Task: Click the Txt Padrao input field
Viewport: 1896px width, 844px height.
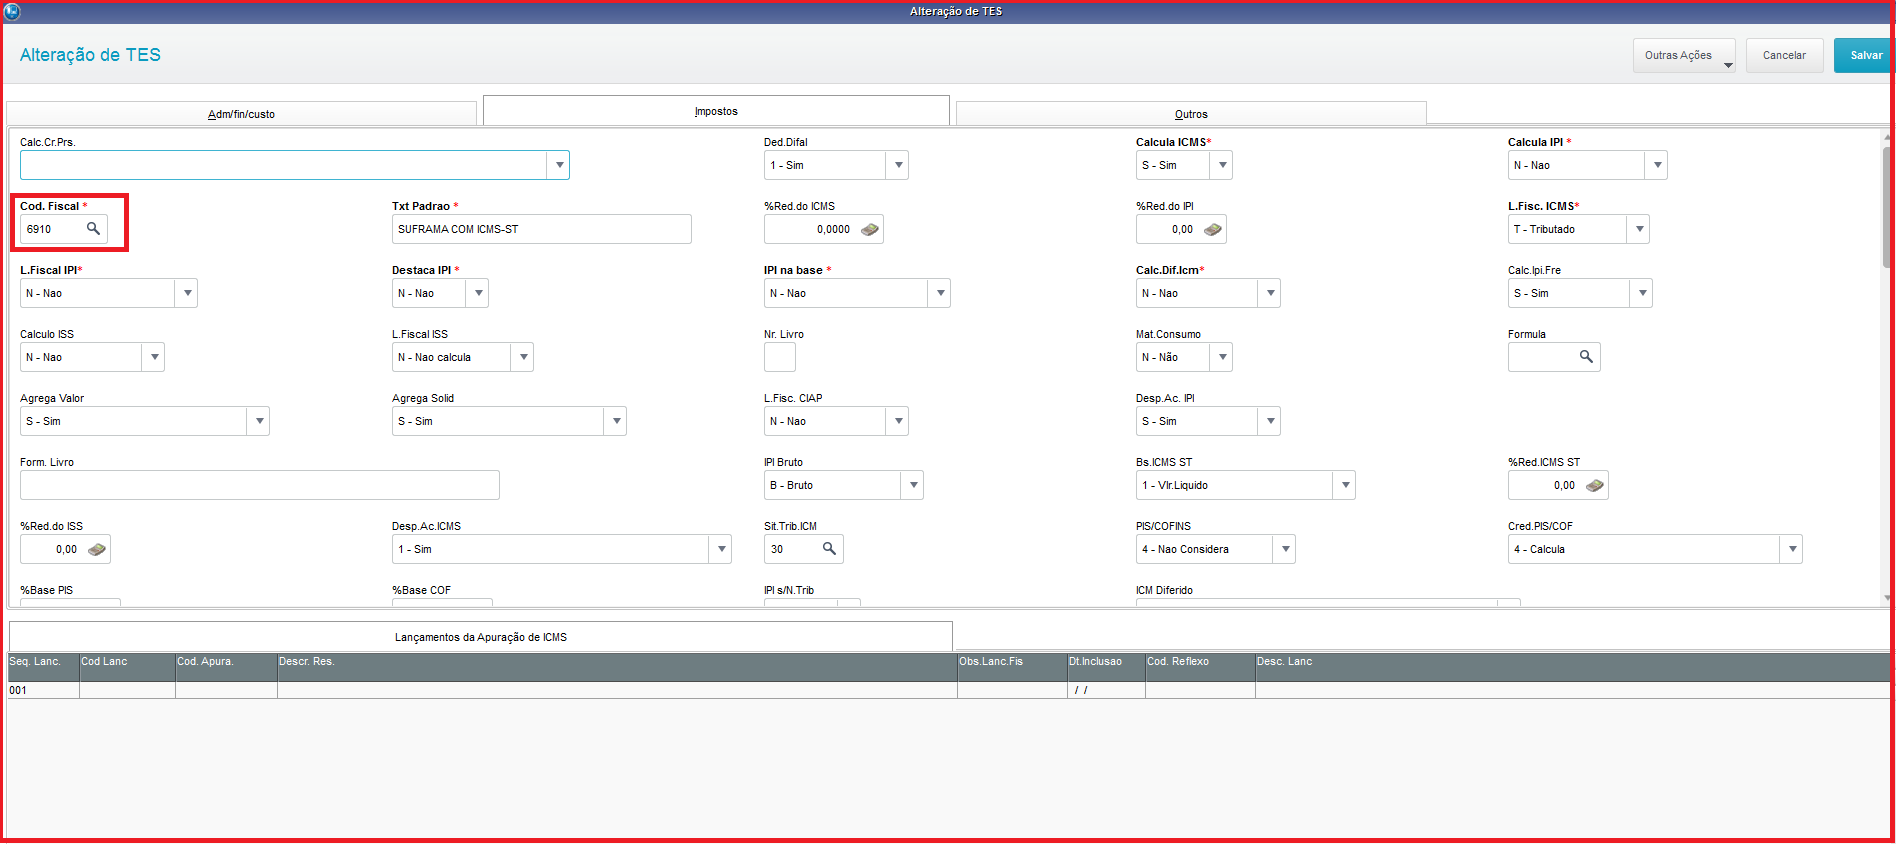Action: [541, 229]
